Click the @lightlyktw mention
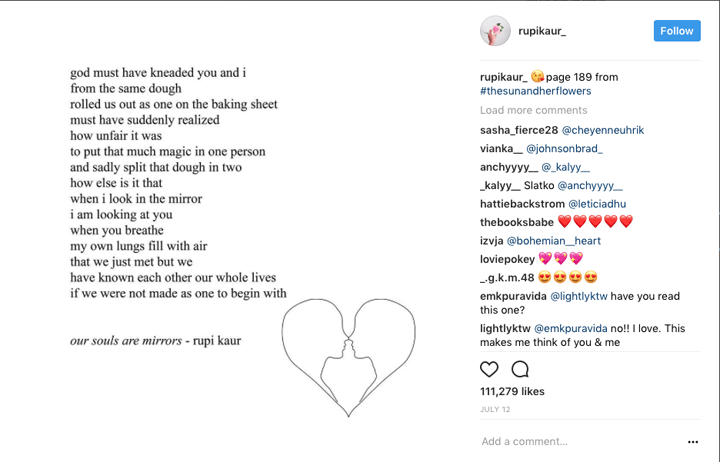 (x=579, y=296)
